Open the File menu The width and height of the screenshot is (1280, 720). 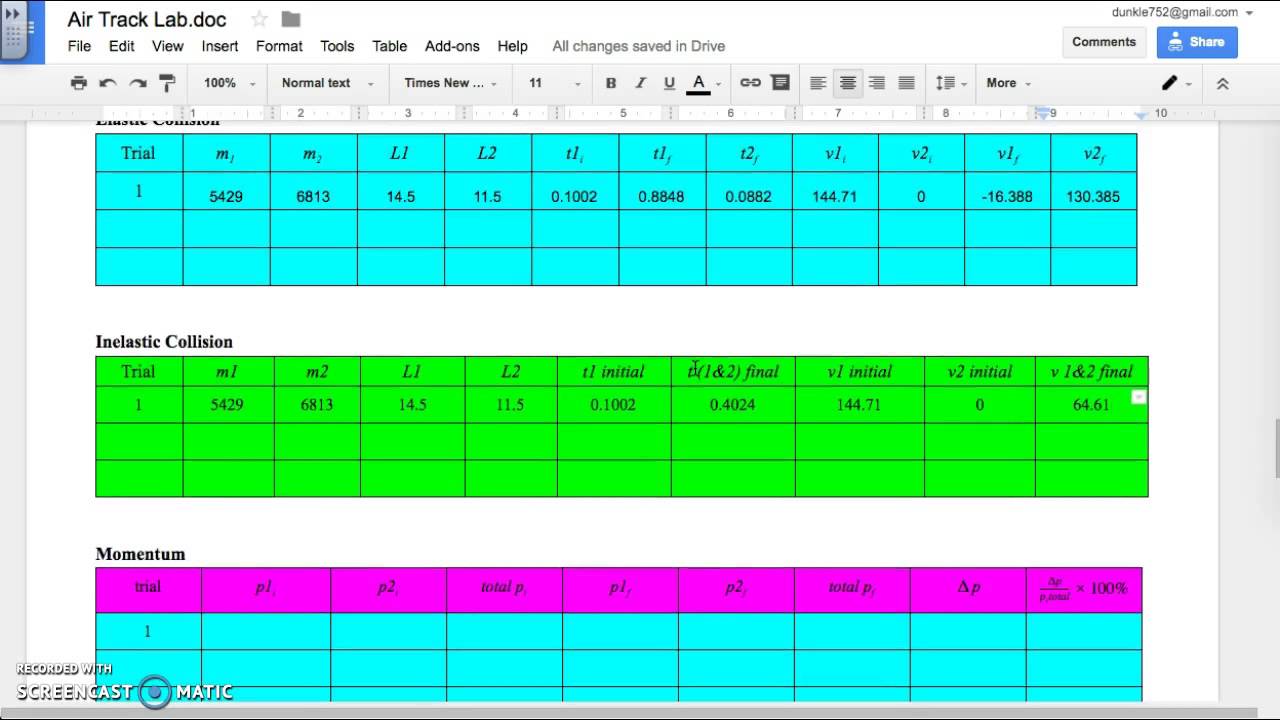pyautogui.click(x=79, y=46)
